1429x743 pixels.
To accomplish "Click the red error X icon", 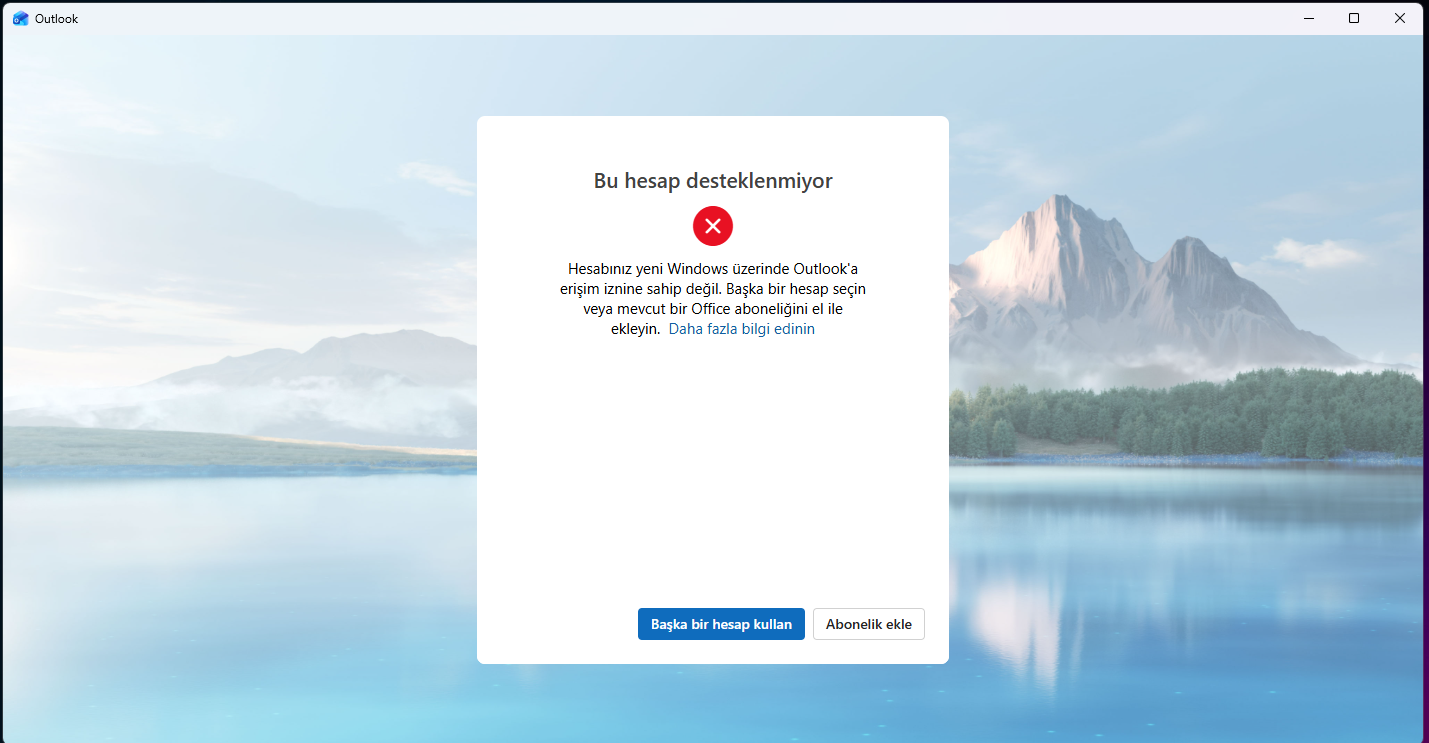I will [x=713, y=226].
